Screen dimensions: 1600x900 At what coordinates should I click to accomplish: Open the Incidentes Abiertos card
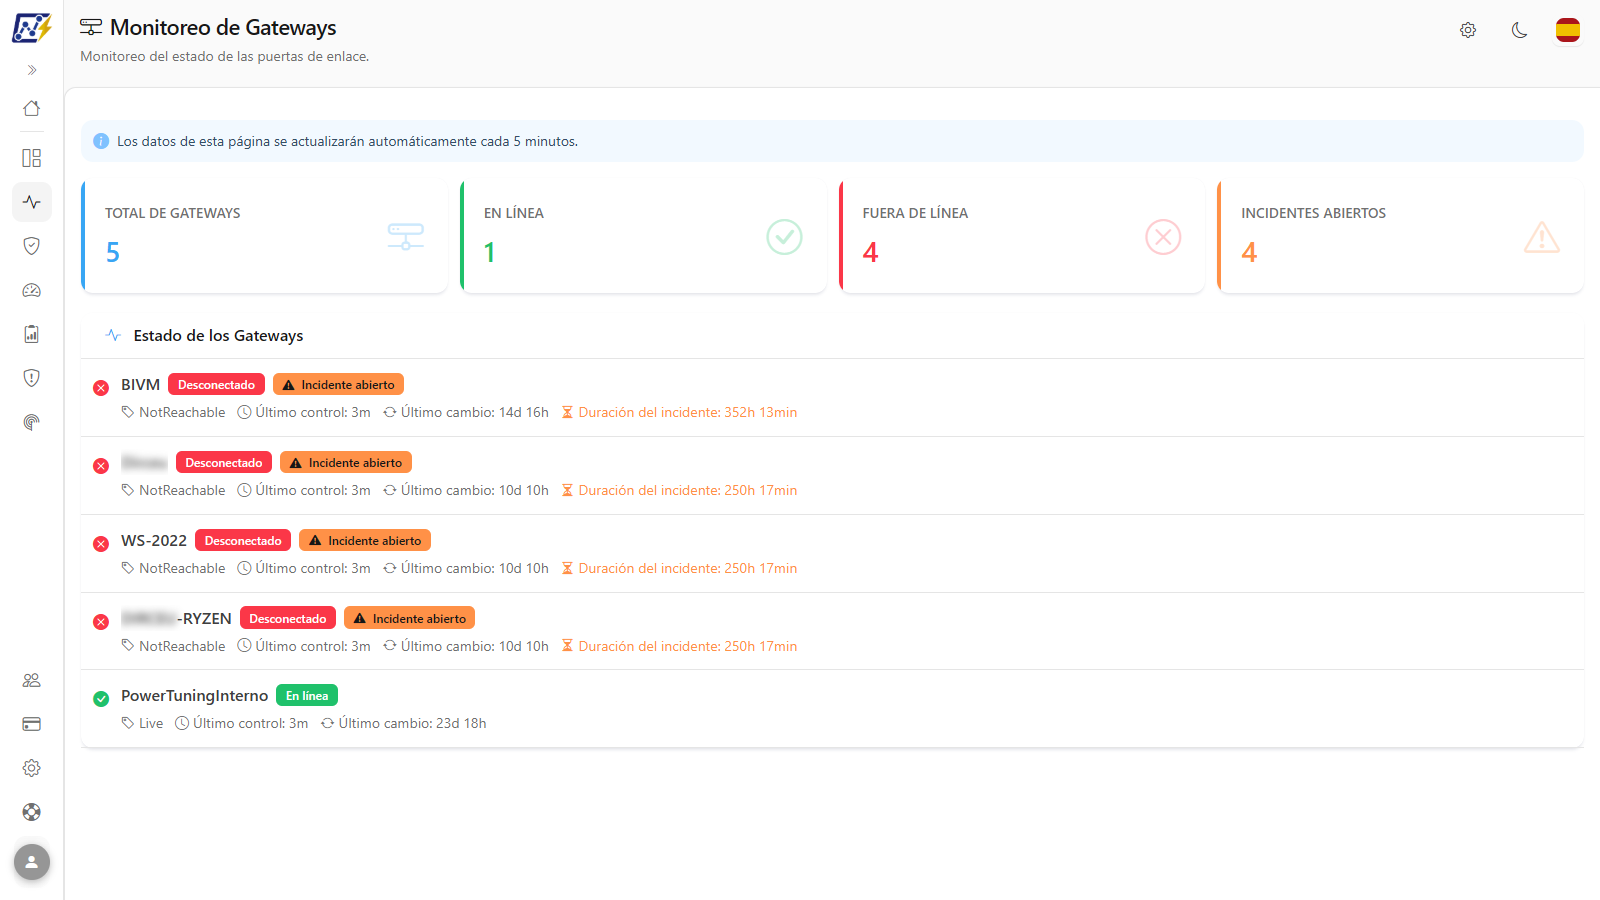(x=1400, y=237)
